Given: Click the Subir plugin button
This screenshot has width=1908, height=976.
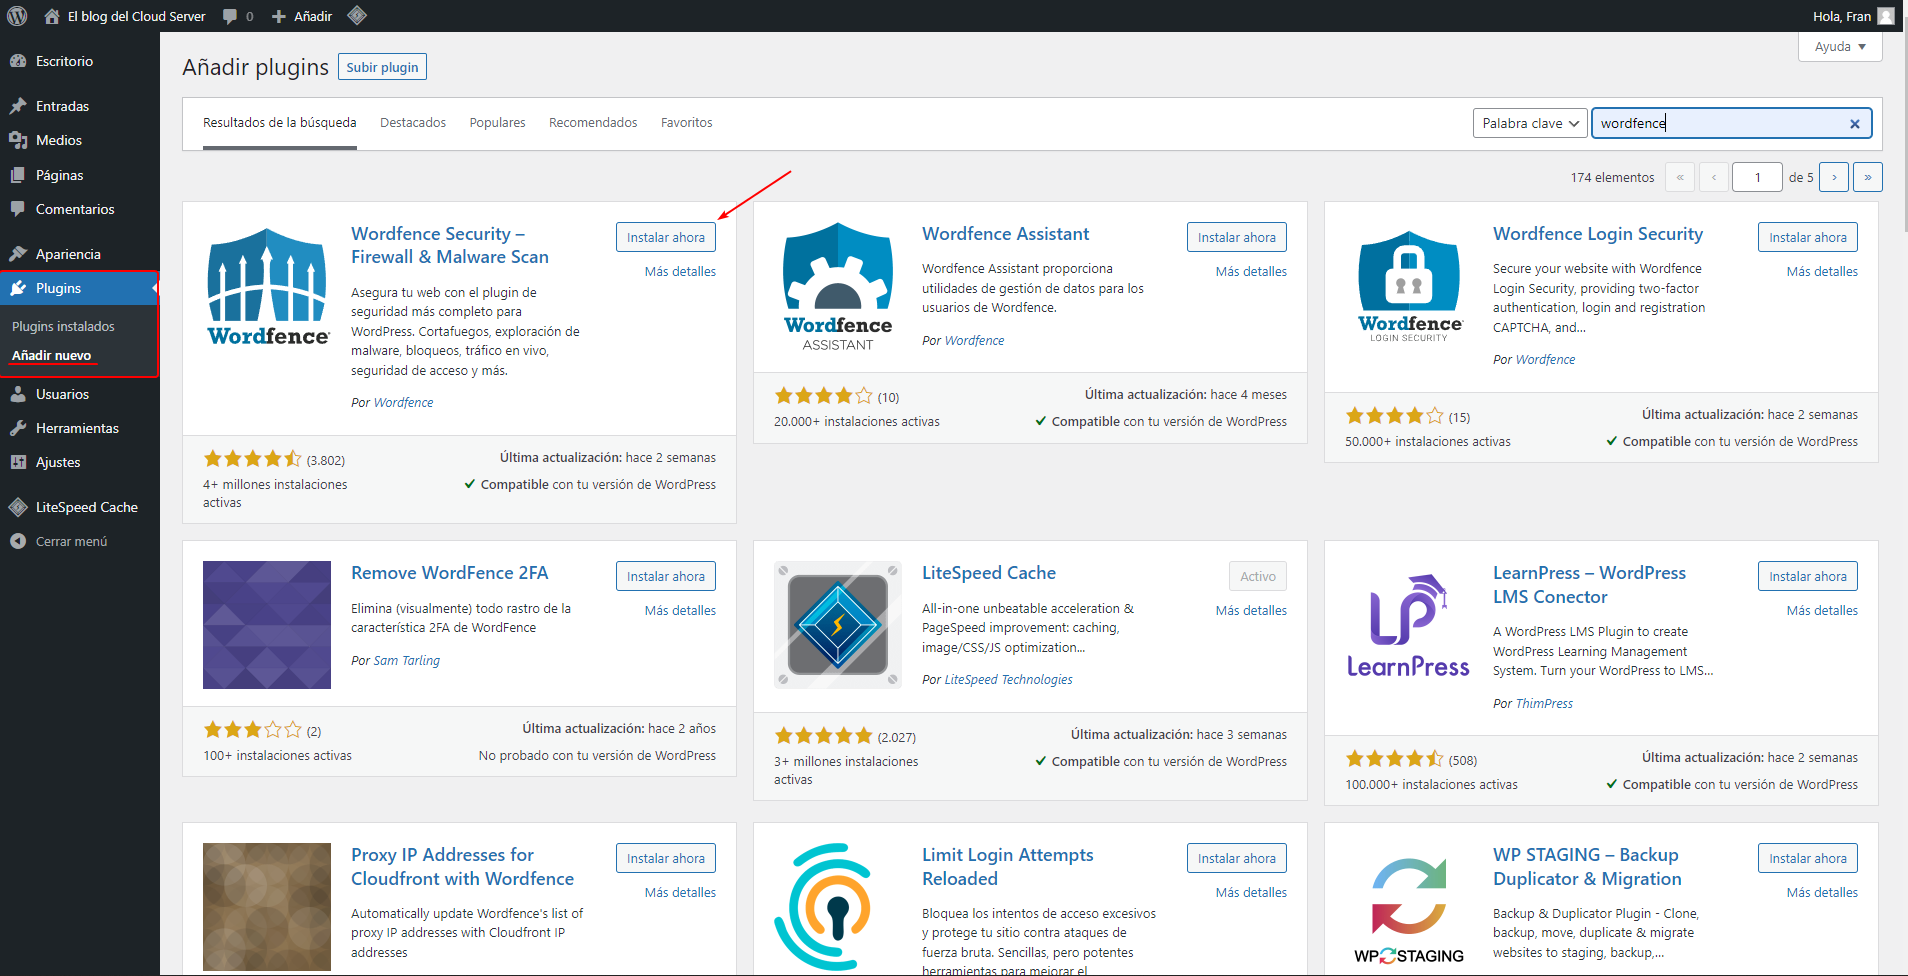Looking at the screenshot, I should (382, 67).
